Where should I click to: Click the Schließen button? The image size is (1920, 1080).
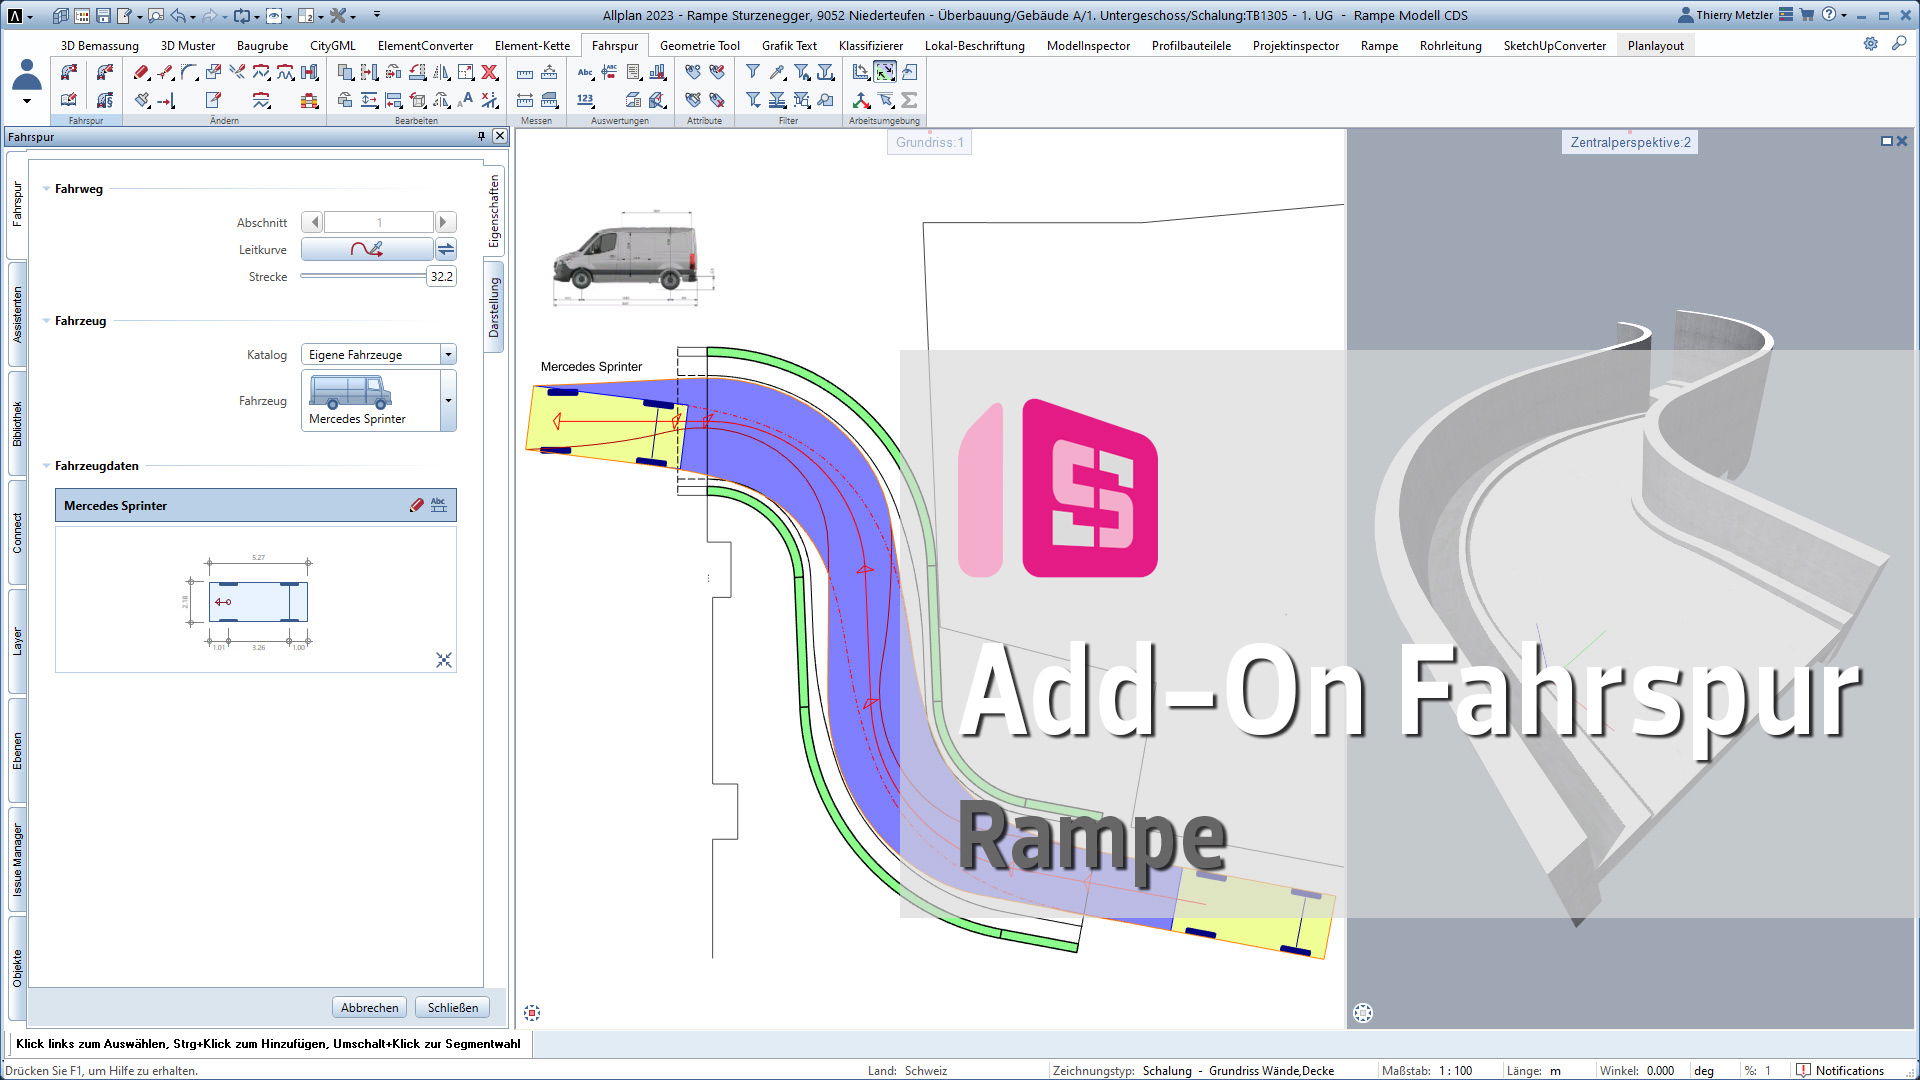pos(452,1007)
